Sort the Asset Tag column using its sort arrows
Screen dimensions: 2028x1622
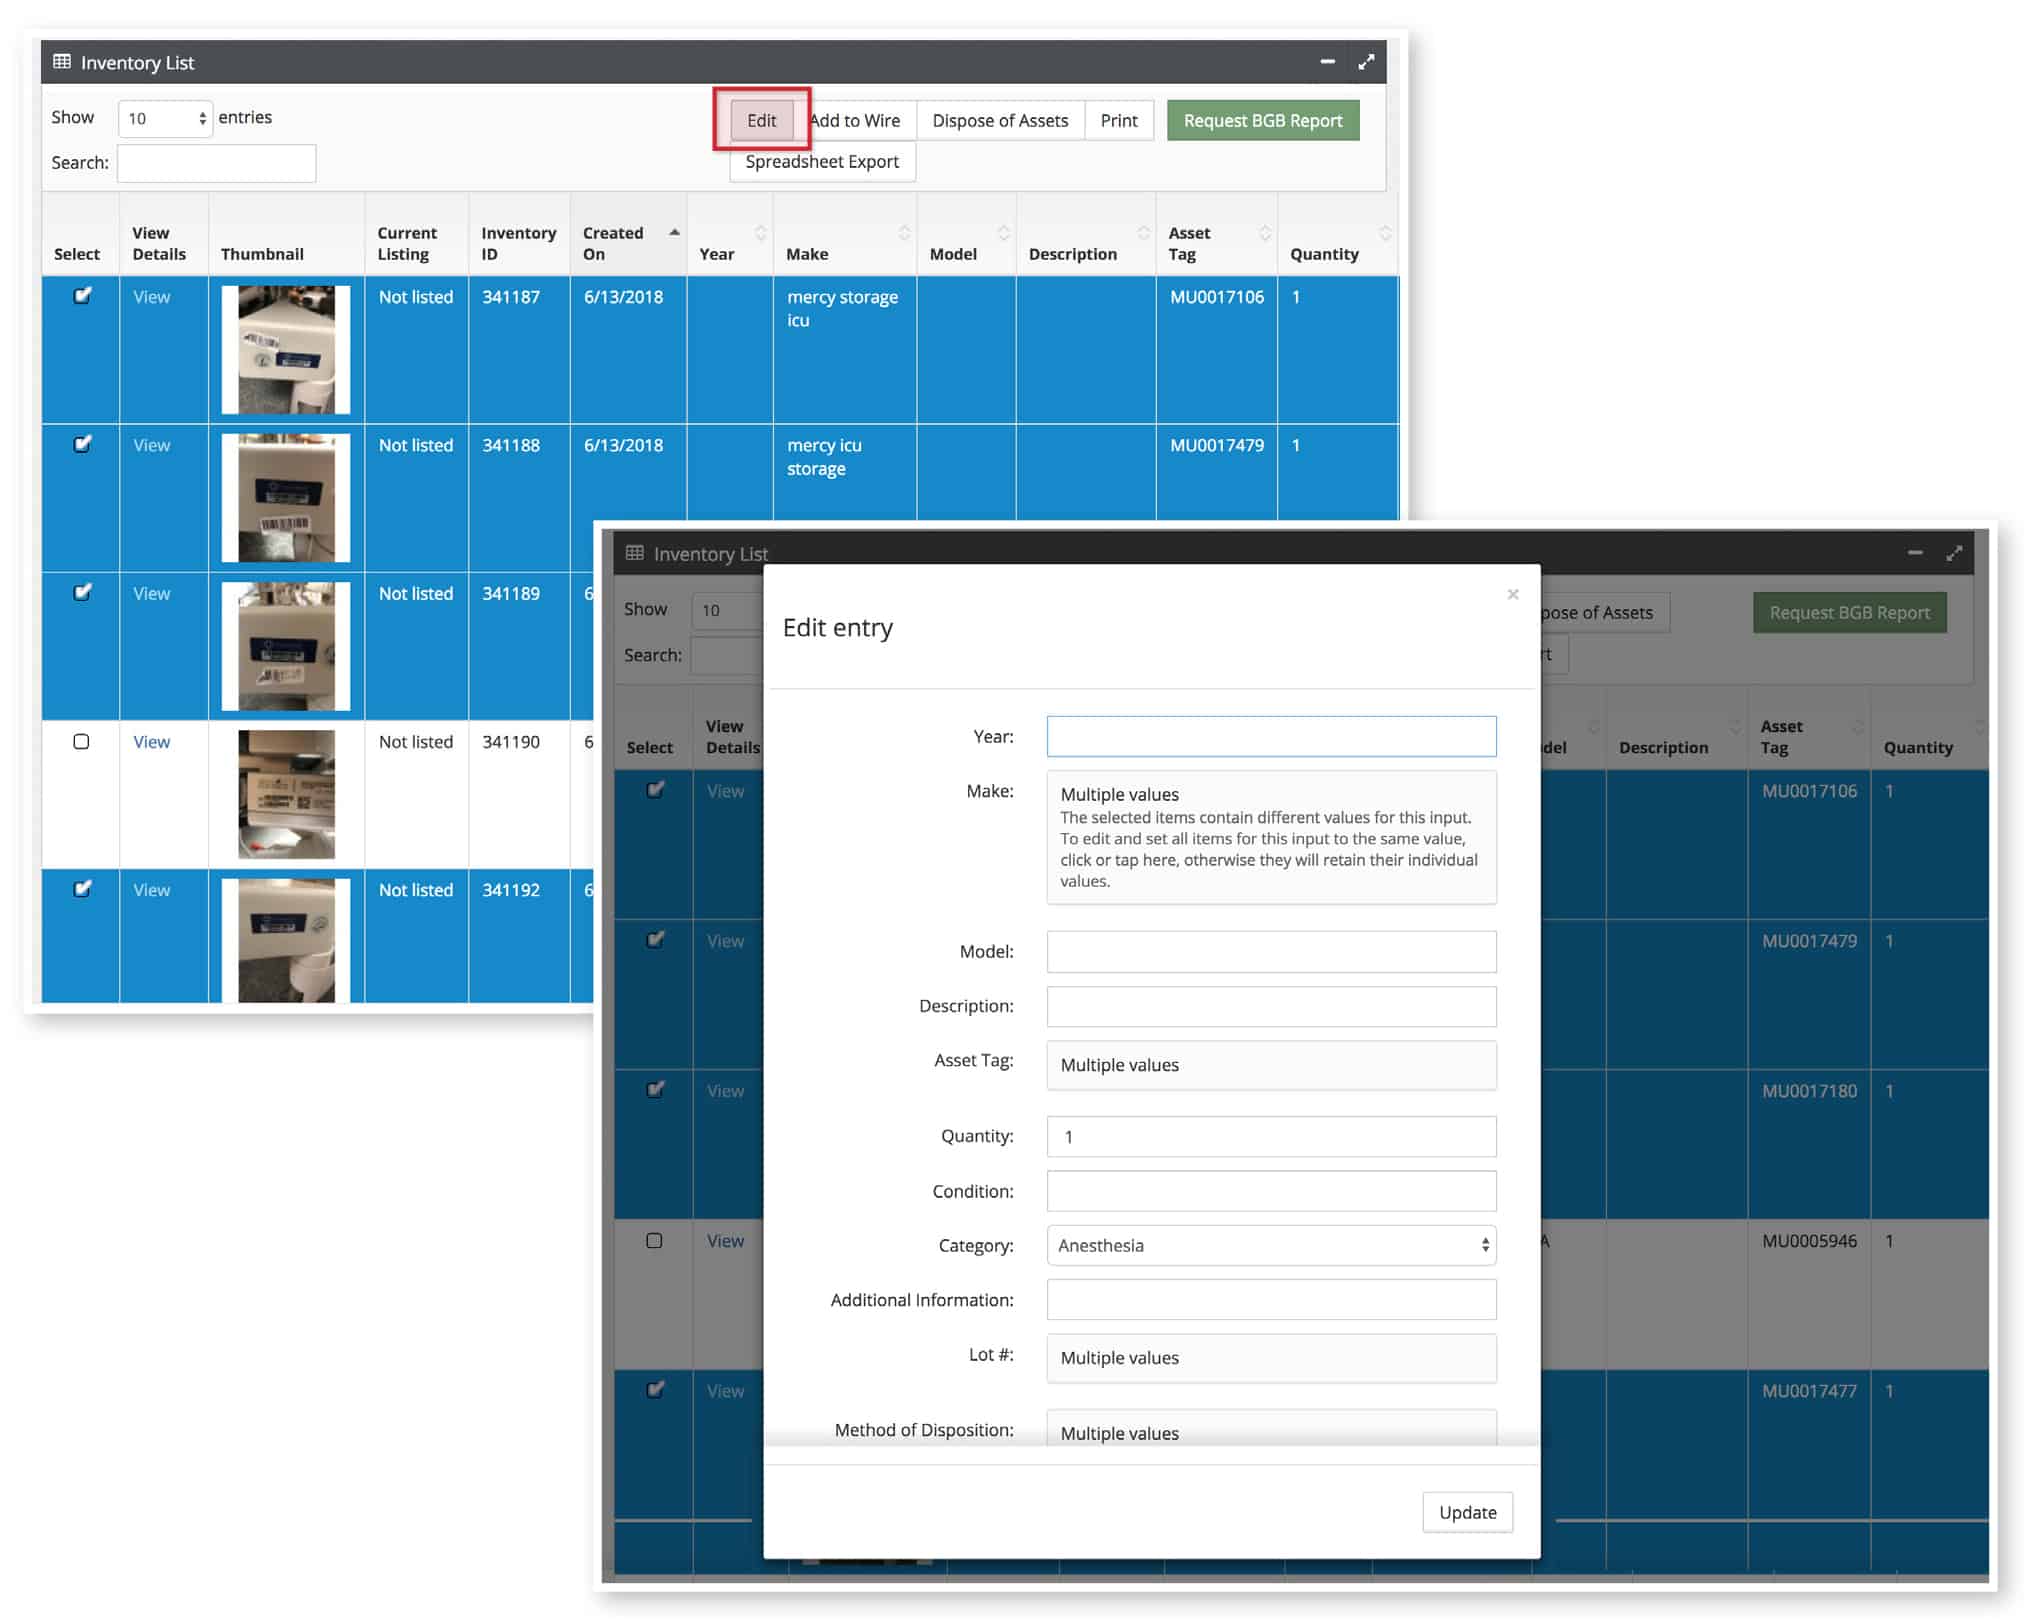tap(1265, 233)
